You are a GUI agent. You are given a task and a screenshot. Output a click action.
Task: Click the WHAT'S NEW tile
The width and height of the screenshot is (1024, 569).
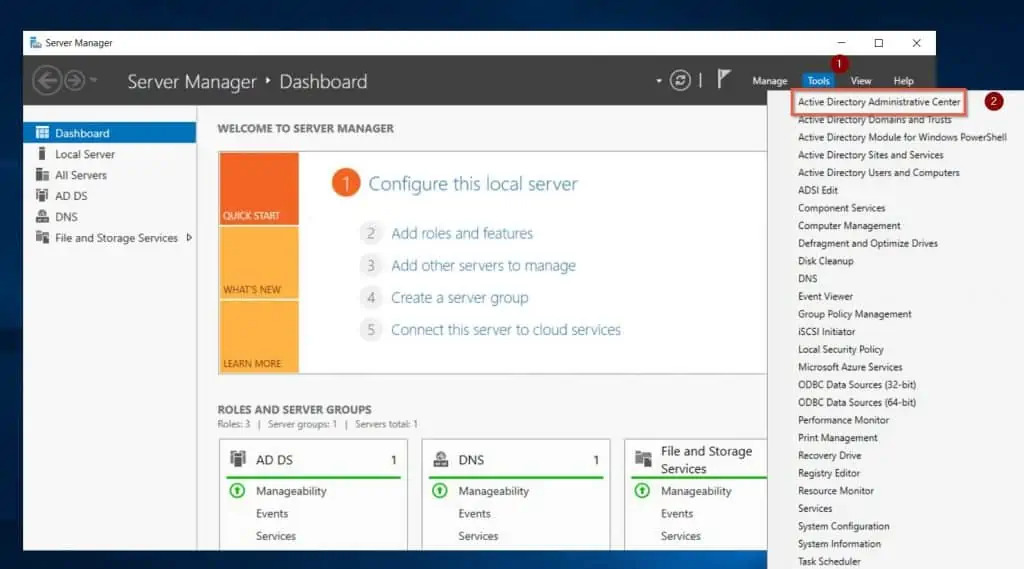pyautogui.click(x=259, y=263)
